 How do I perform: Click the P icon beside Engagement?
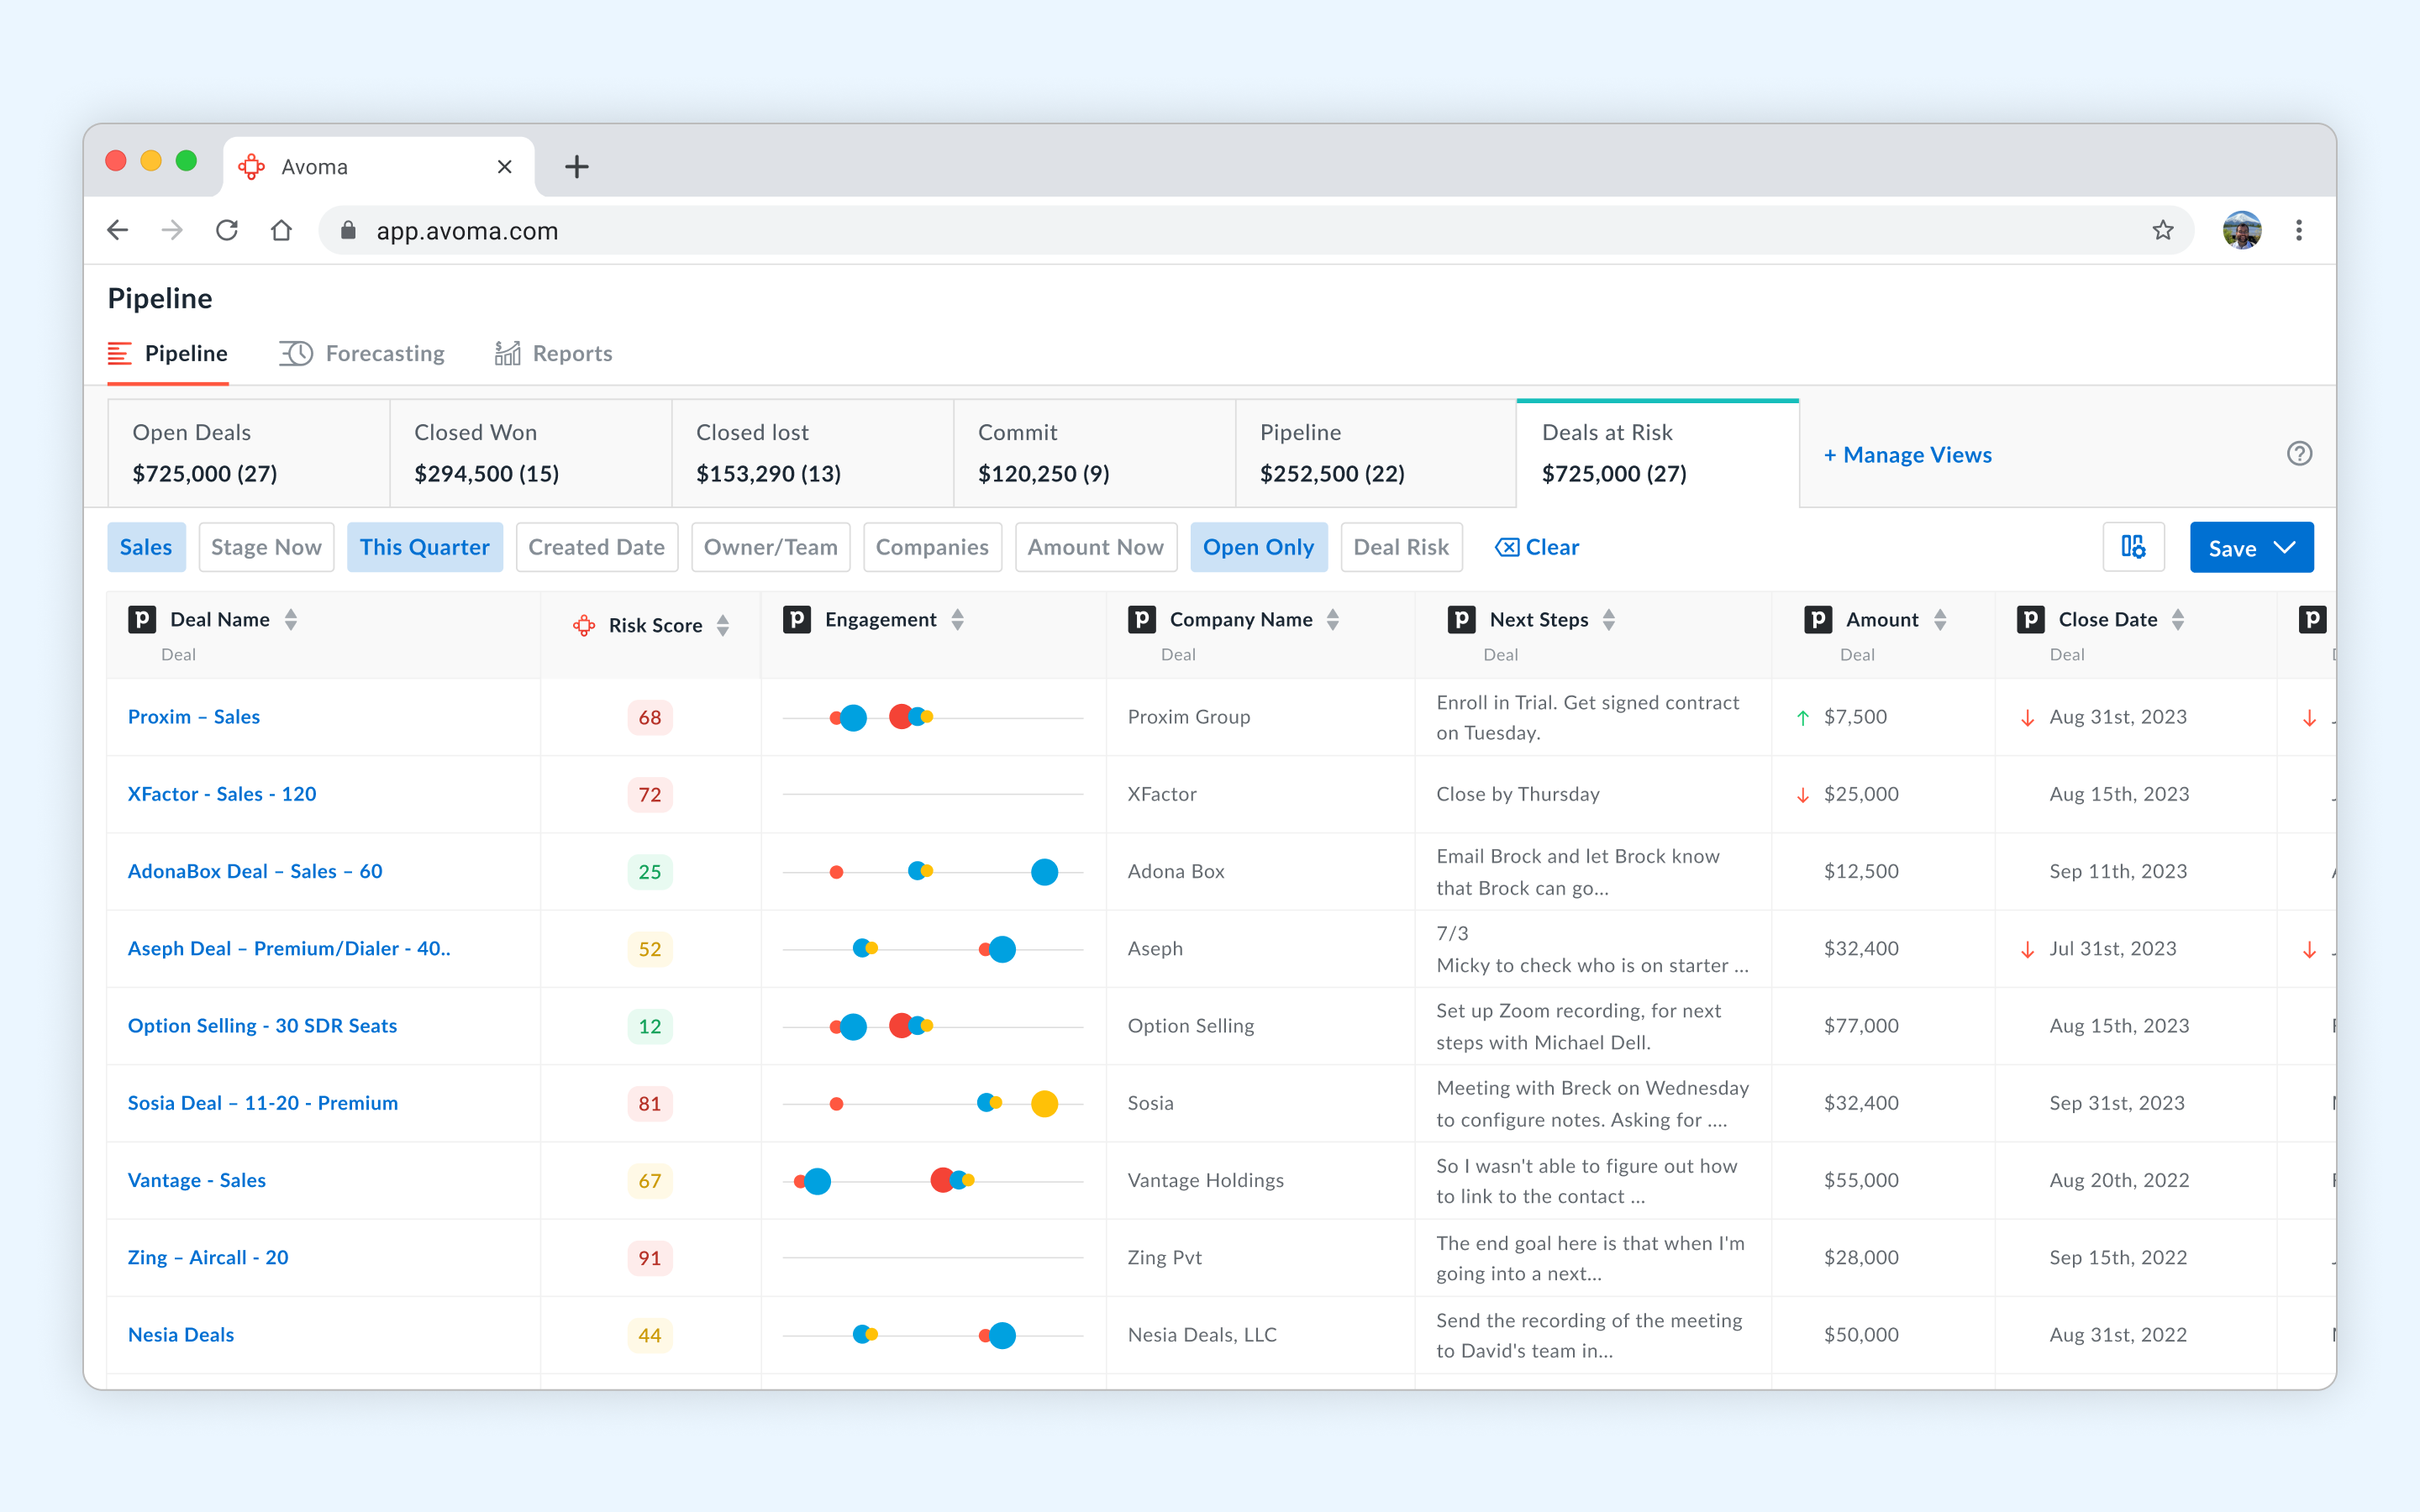pos(797,620)
